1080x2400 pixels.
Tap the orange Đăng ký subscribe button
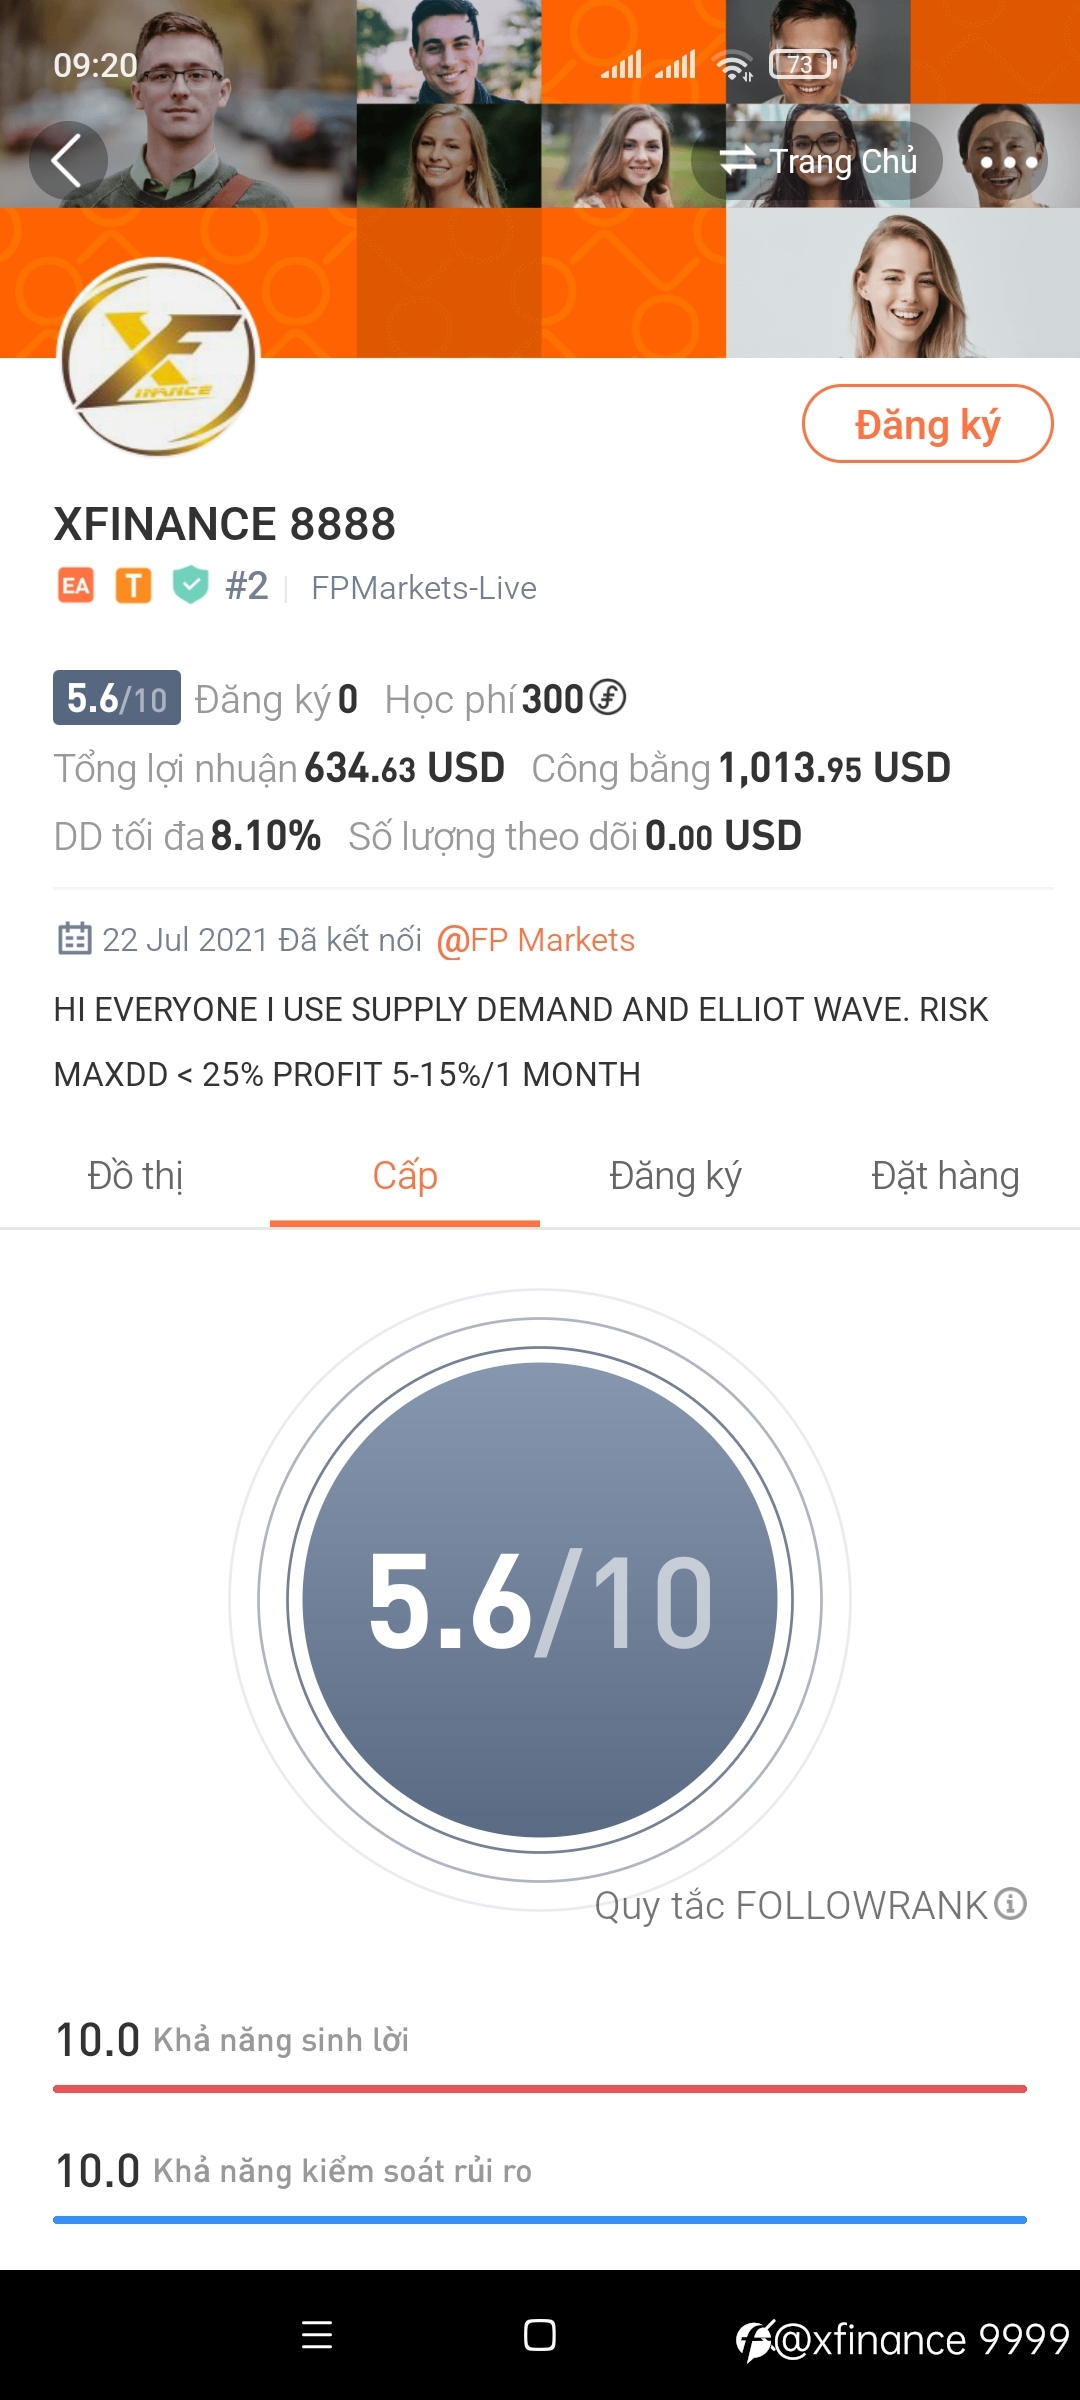click(927, 424)
